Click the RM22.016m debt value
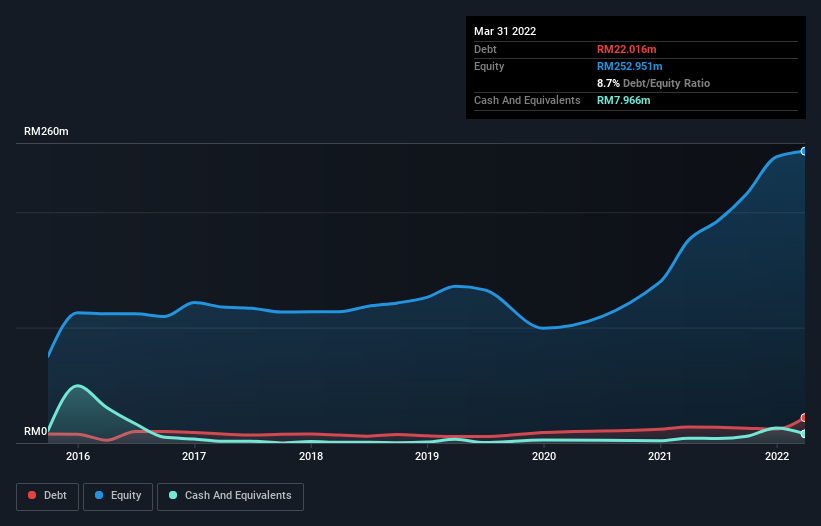The image size is (821, 526). [627, 49]
